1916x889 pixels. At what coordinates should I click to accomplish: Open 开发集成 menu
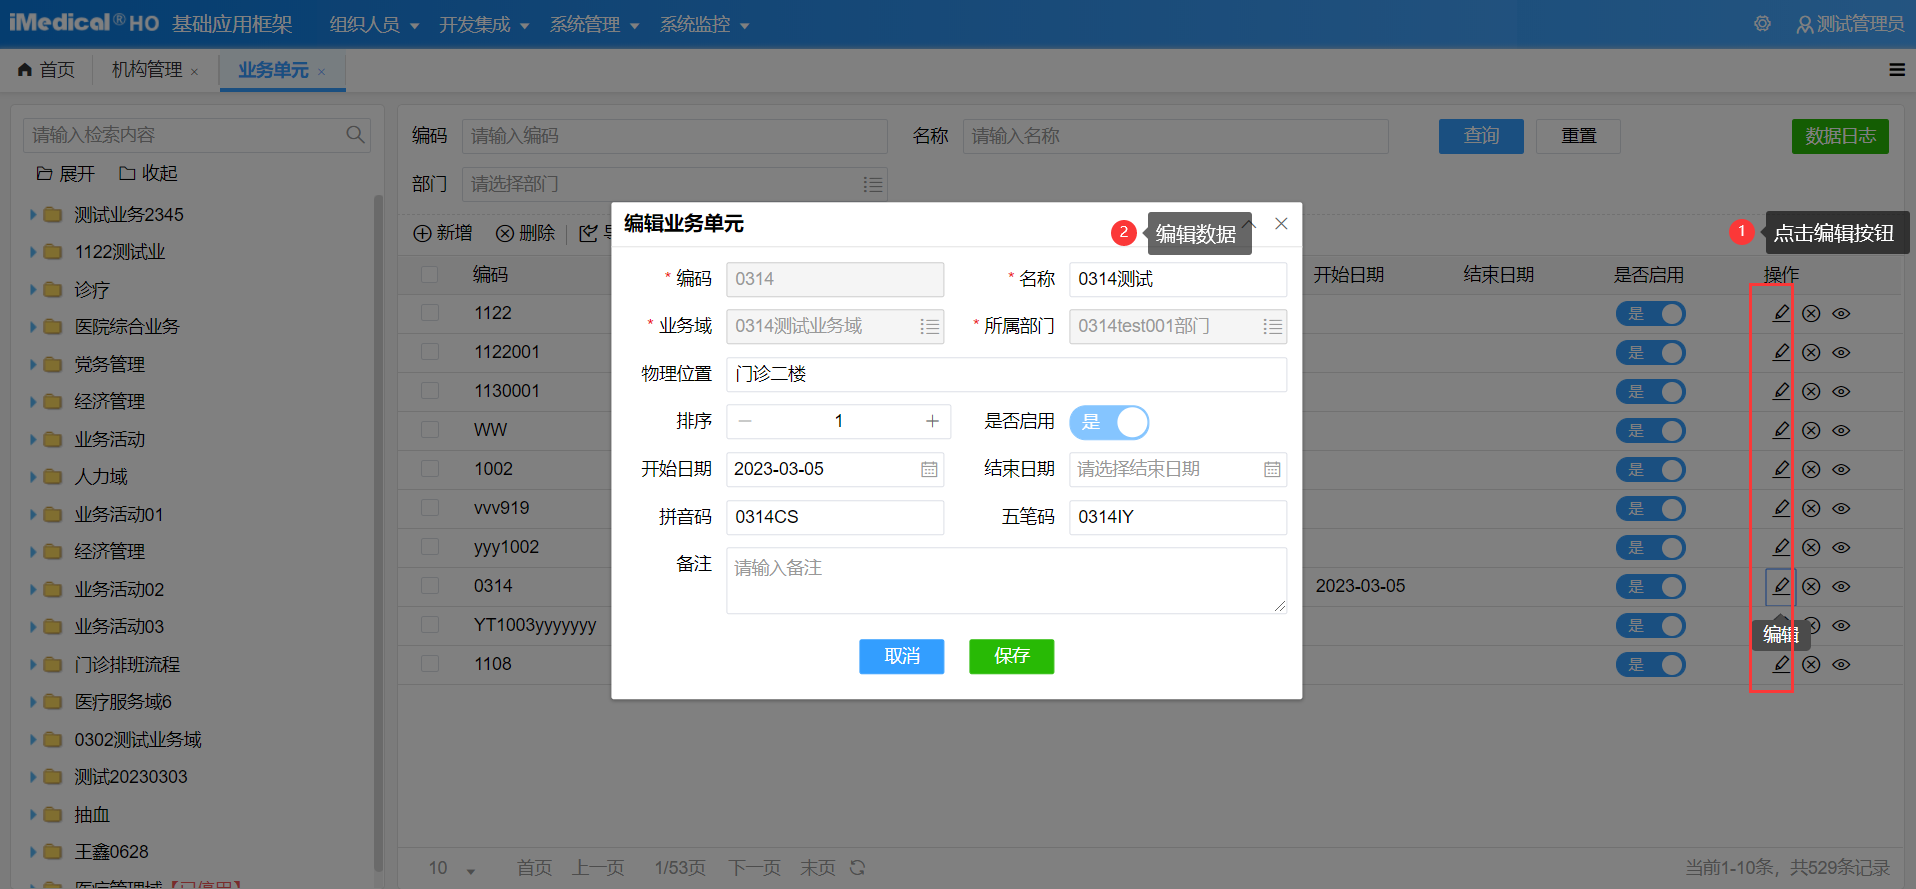(x=484, y=24)
